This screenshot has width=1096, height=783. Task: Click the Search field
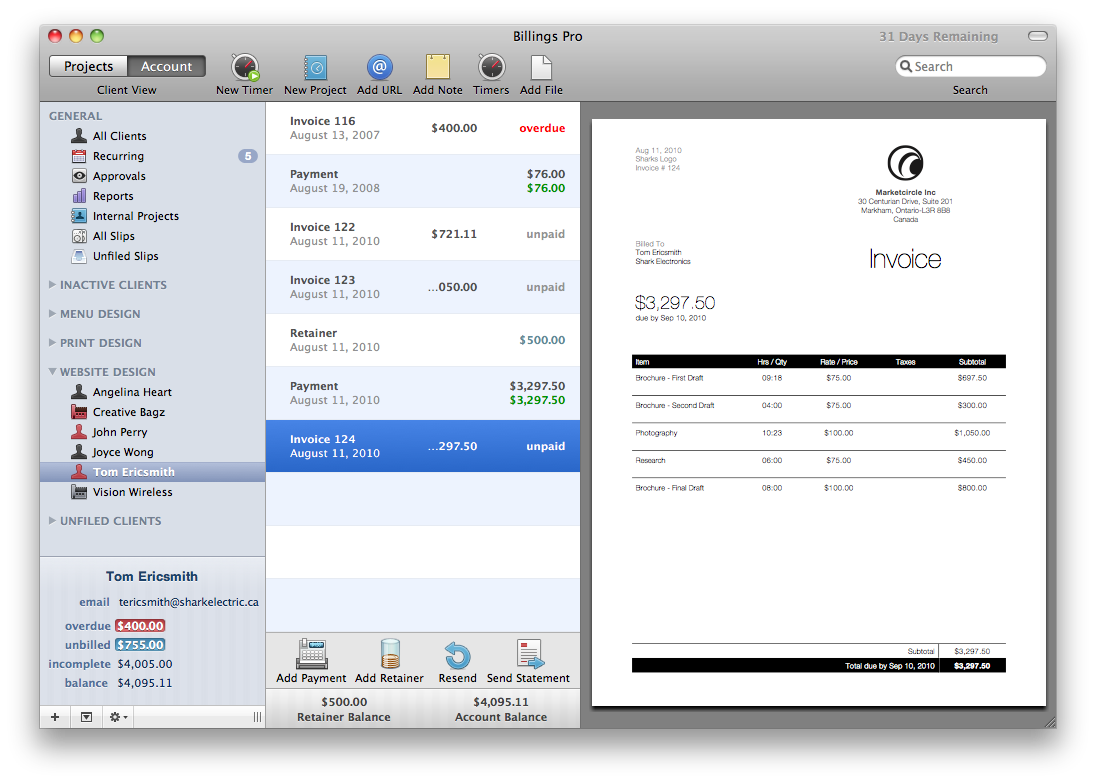tap(970, 66)
